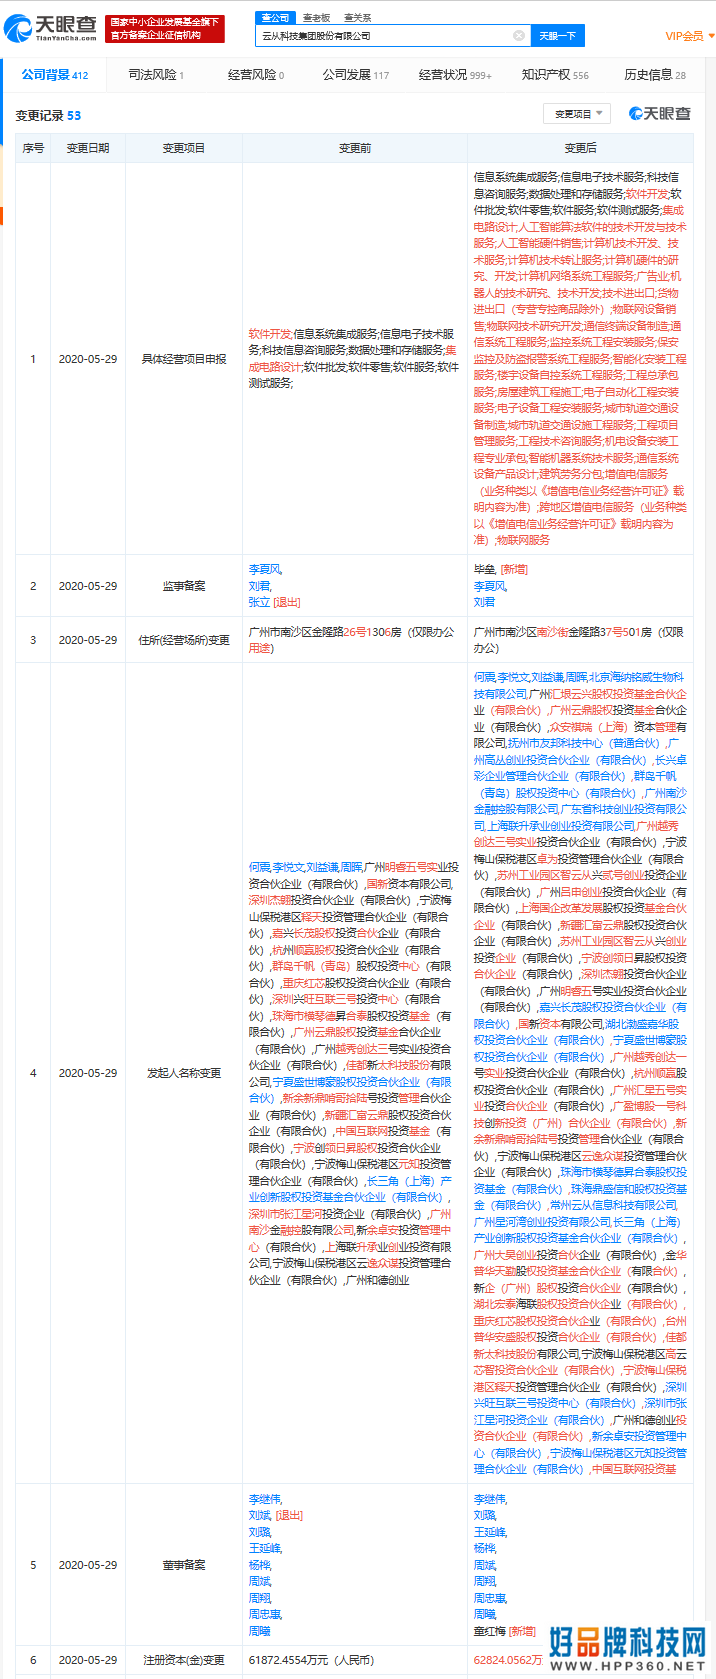
Task: Open the VIP会员 dropdown menu
Action: [690, 36]
